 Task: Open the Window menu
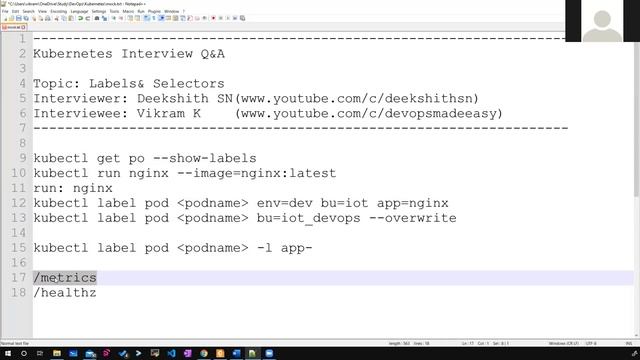tap(171, 11)
